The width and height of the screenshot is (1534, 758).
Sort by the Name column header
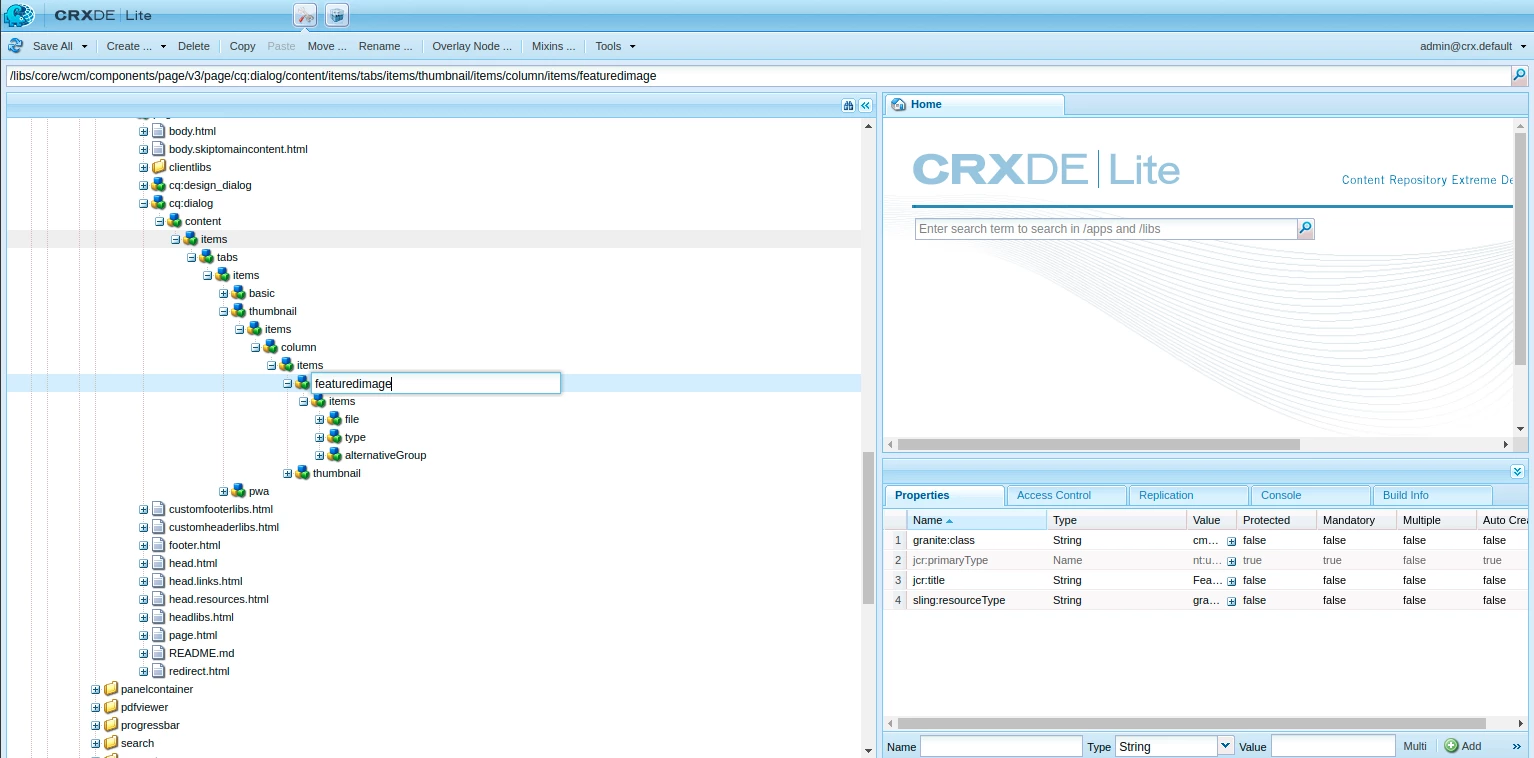click(976, 520)
